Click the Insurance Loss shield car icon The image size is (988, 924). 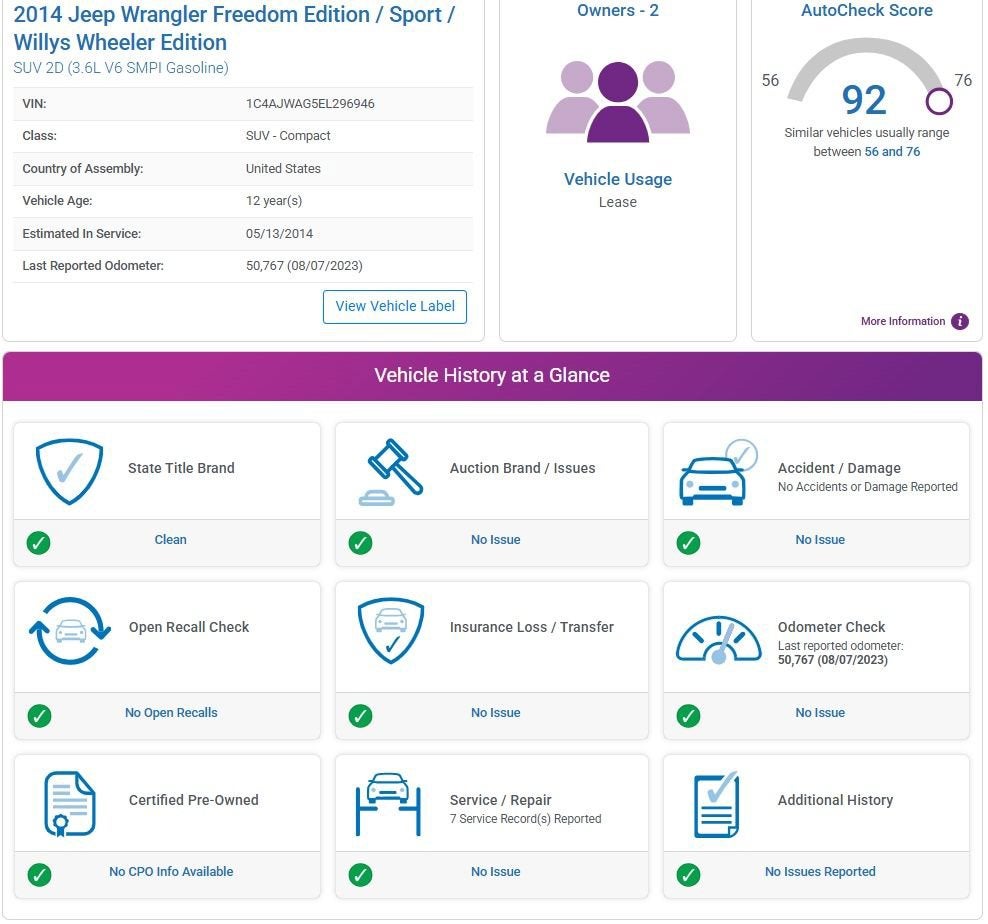click(x=391, y=630)
